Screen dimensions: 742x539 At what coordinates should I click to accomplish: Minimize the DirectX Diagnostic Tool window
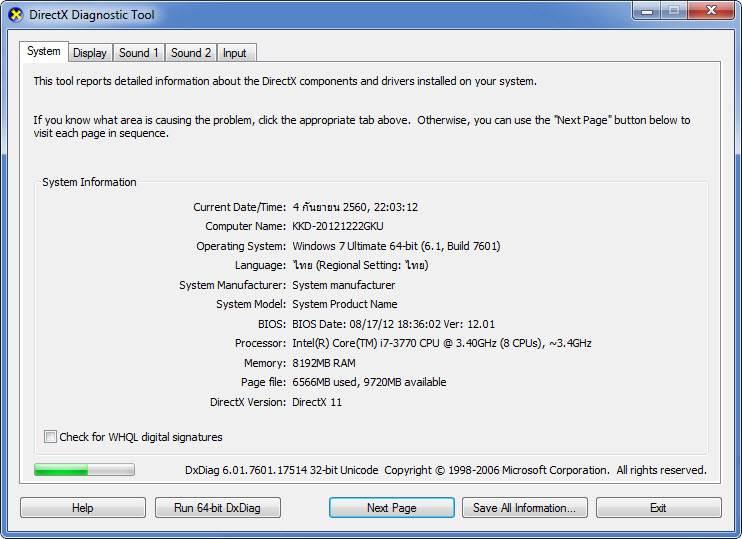tap(647, 10)
